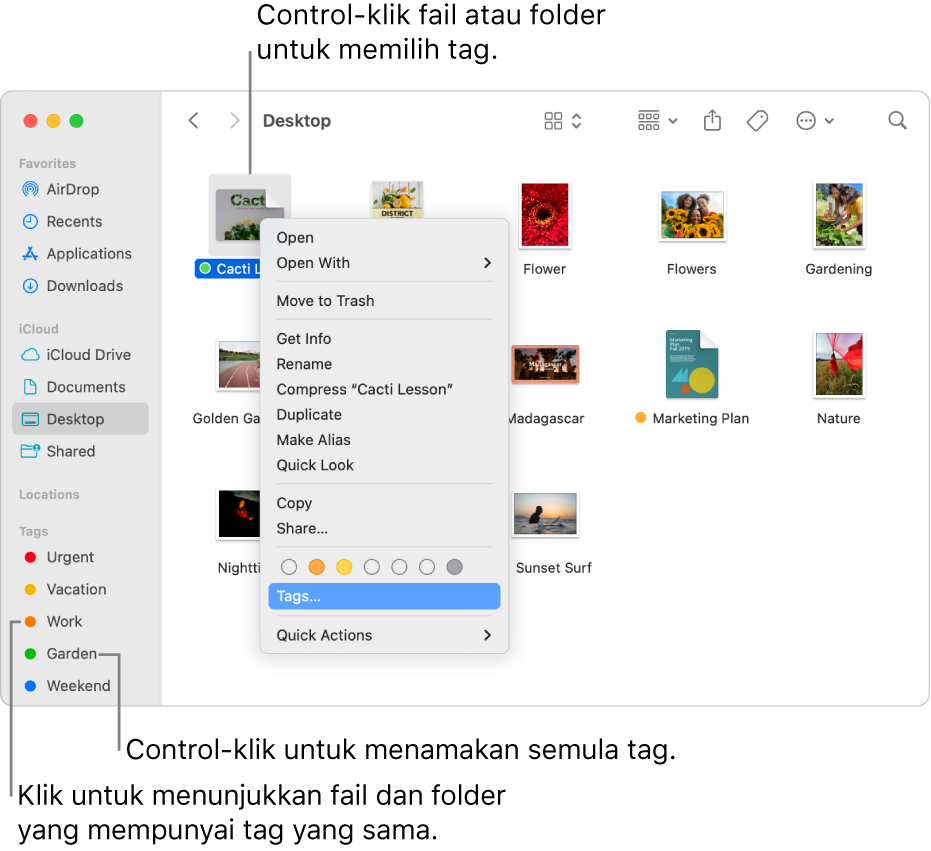Choose Copy in the context menu

pos(384,503)
